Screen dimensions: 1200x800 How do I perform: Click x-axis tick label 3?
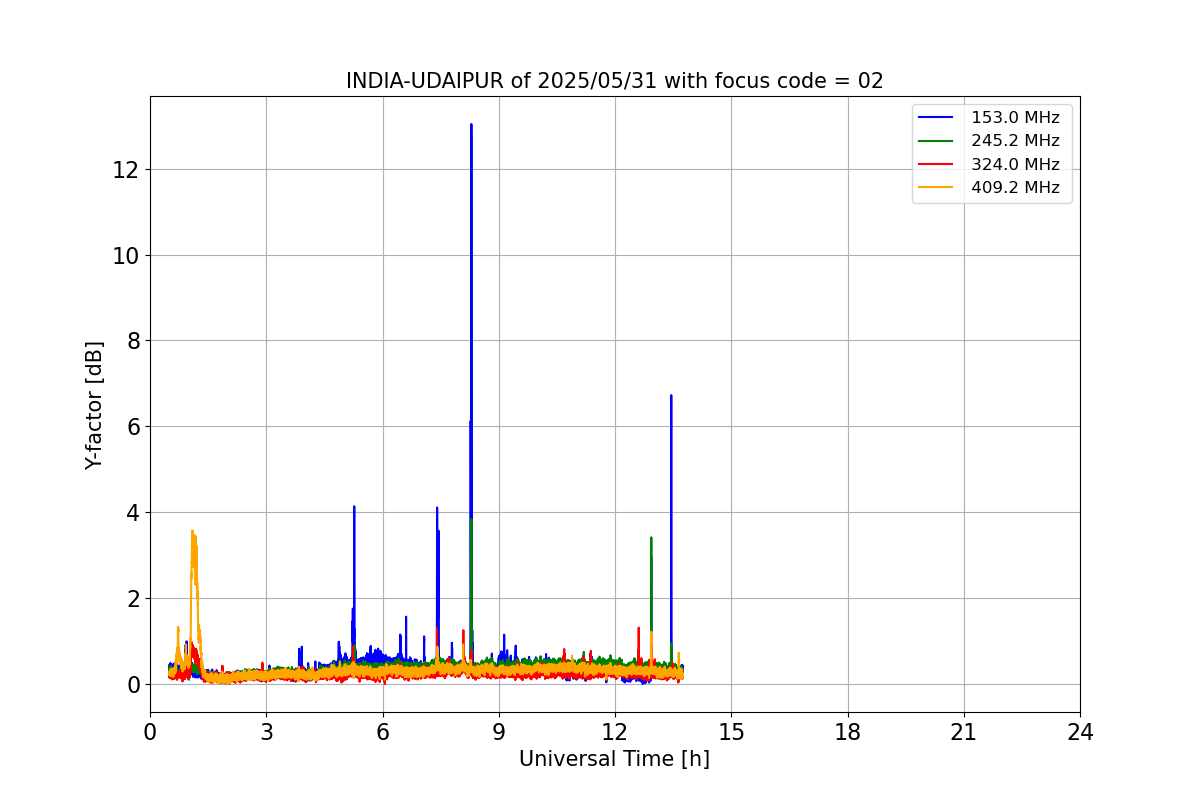tap(266, 732)
